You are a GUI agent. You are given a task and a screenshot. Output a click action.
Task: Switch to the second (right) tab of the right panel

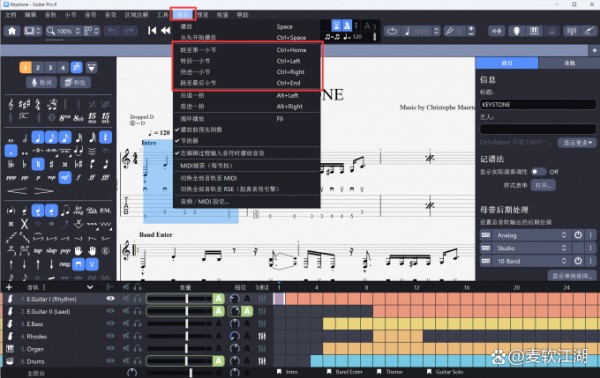click(x=569, y=63)
